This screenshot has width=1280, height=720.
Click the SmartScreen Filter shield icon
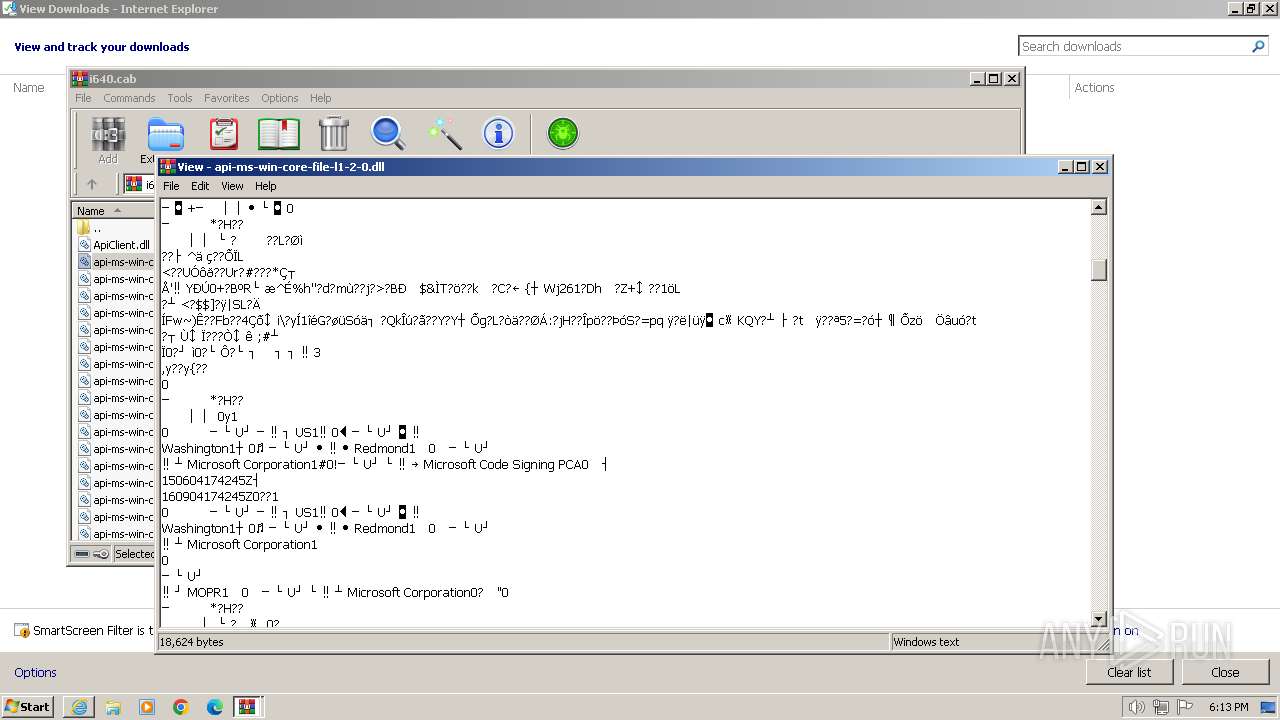coord(22,631)
